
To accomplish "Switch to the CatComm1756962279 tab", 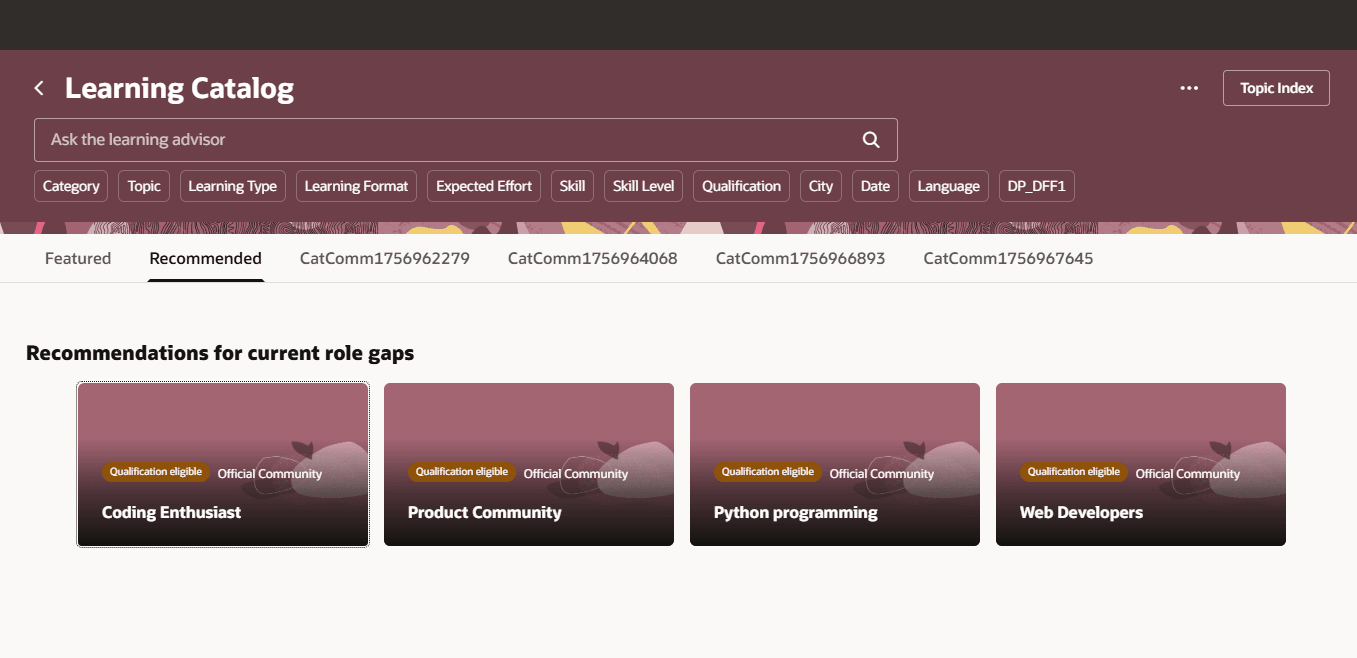I will point(384,257).
